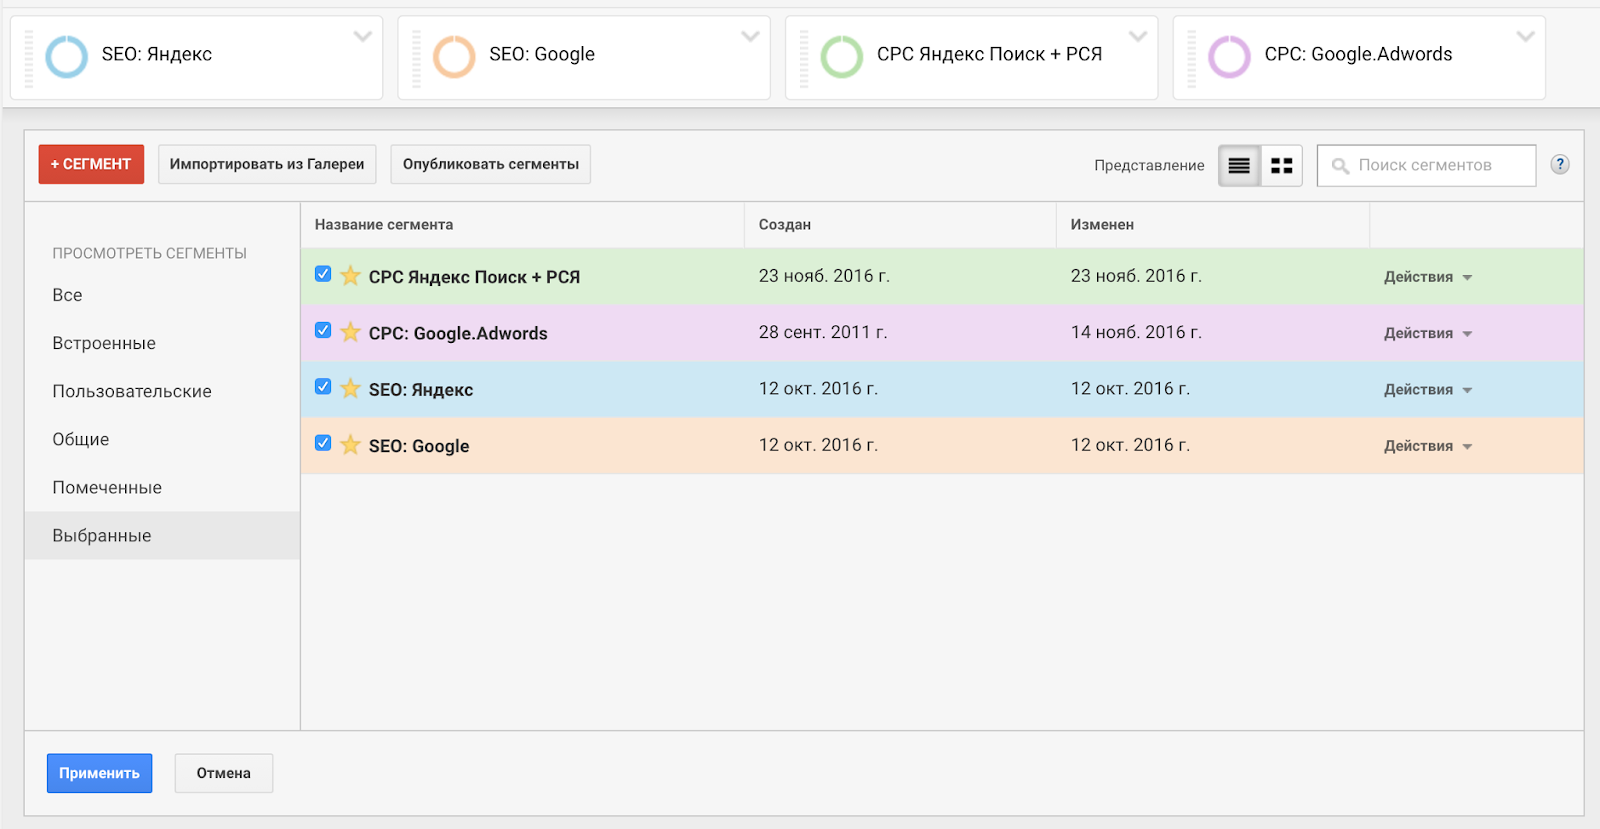
Task: Select the Выбранные segments category
Action: [x=162, y=536]
